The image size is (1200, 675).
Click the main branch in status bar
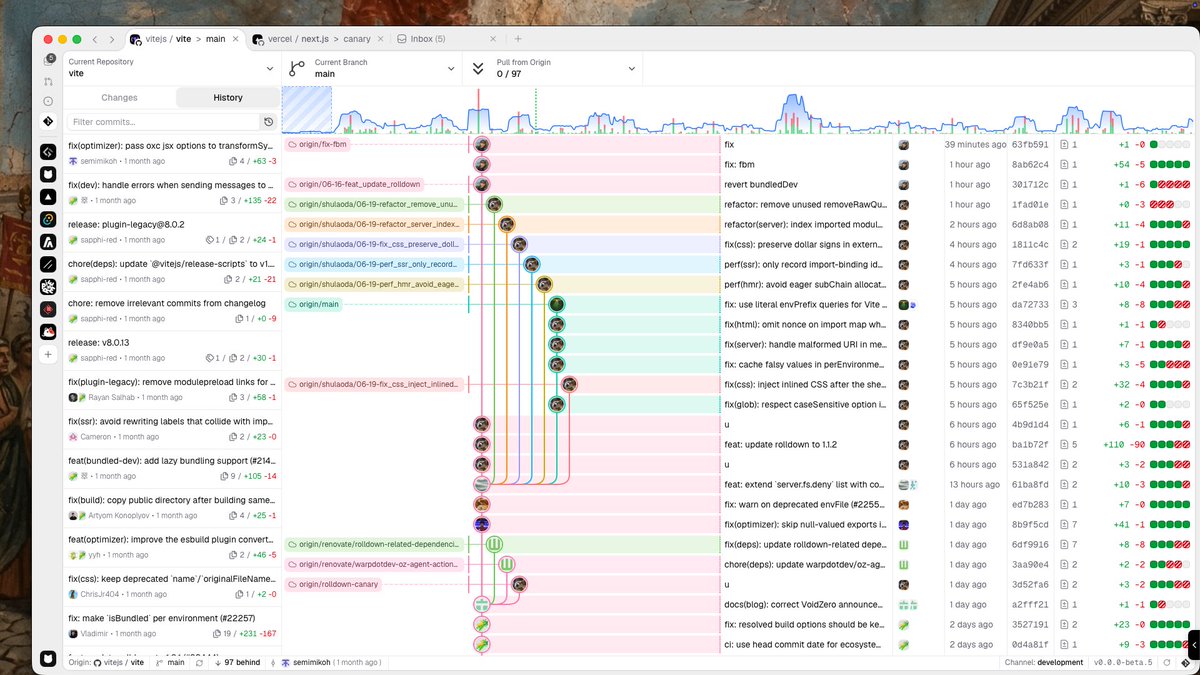pos(171,662)
